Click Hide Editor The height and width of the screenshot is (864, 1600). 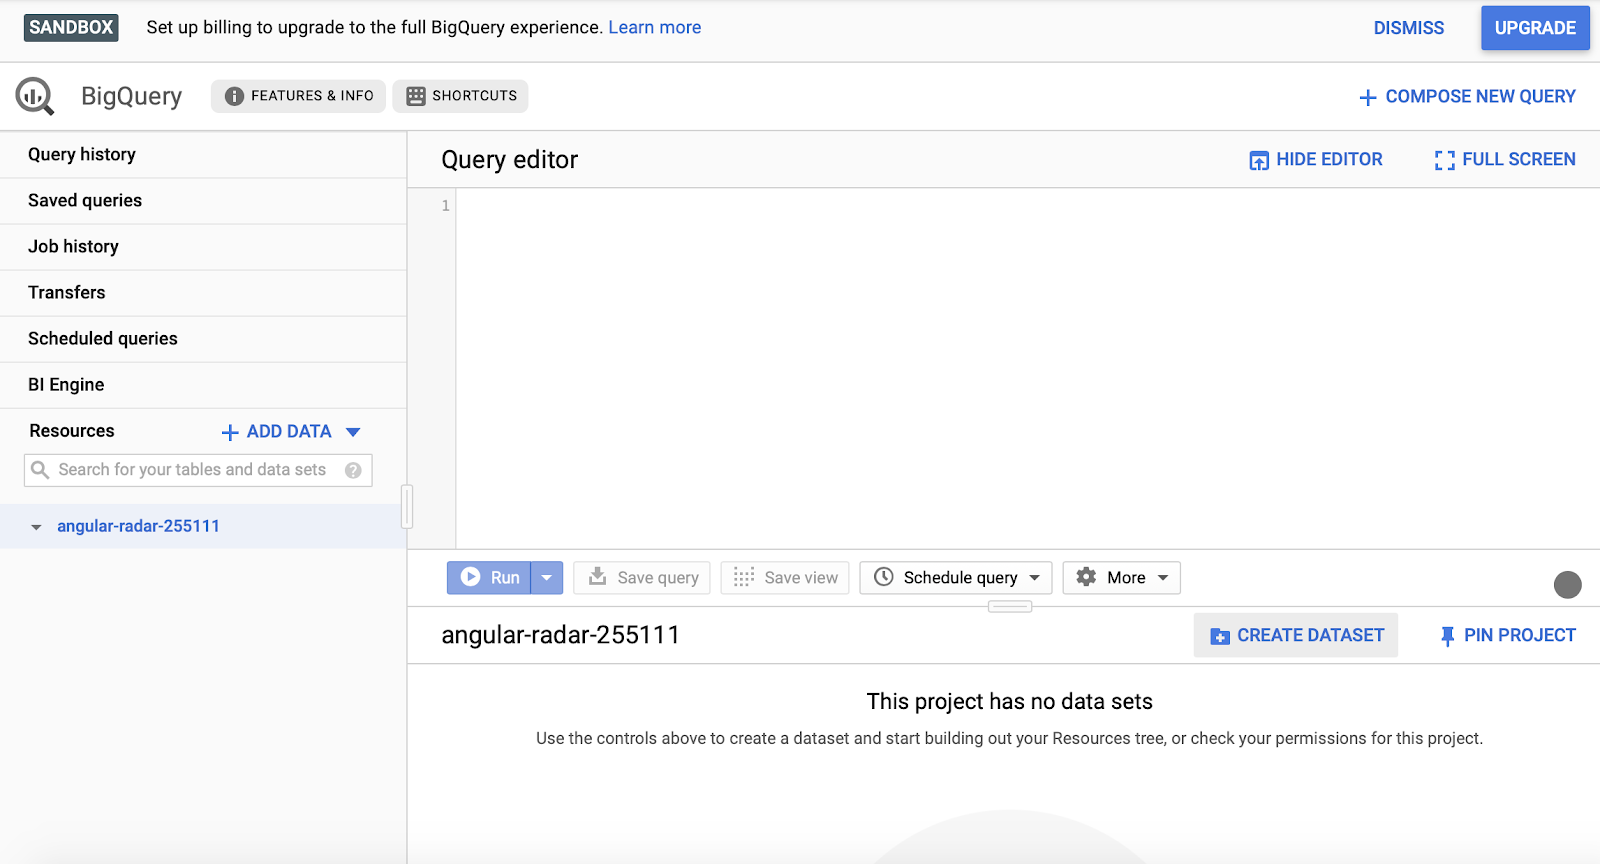pyautogui.click(x=1316, y=160)
